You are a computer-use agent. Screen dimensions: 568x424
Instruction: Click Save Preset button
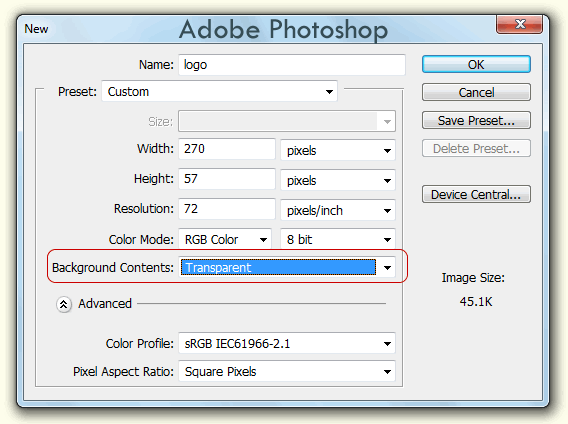(x=476, y=120)
